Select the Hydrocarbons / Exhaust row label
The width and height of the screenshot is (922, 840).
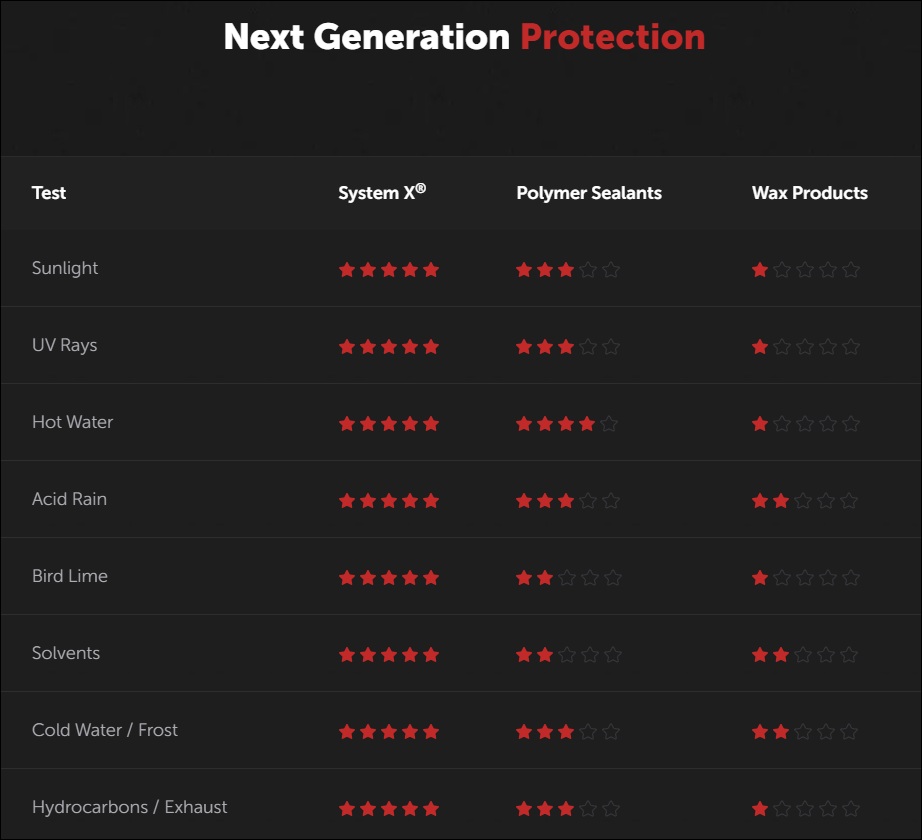[130, 807]
